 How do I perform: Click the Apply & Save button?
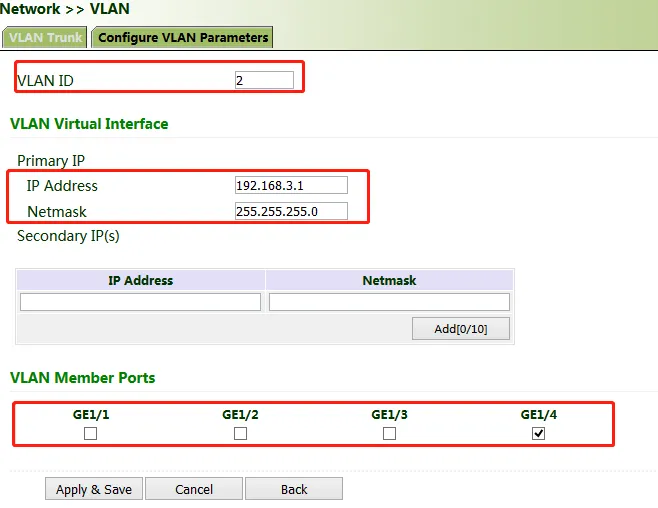[94, 489]
